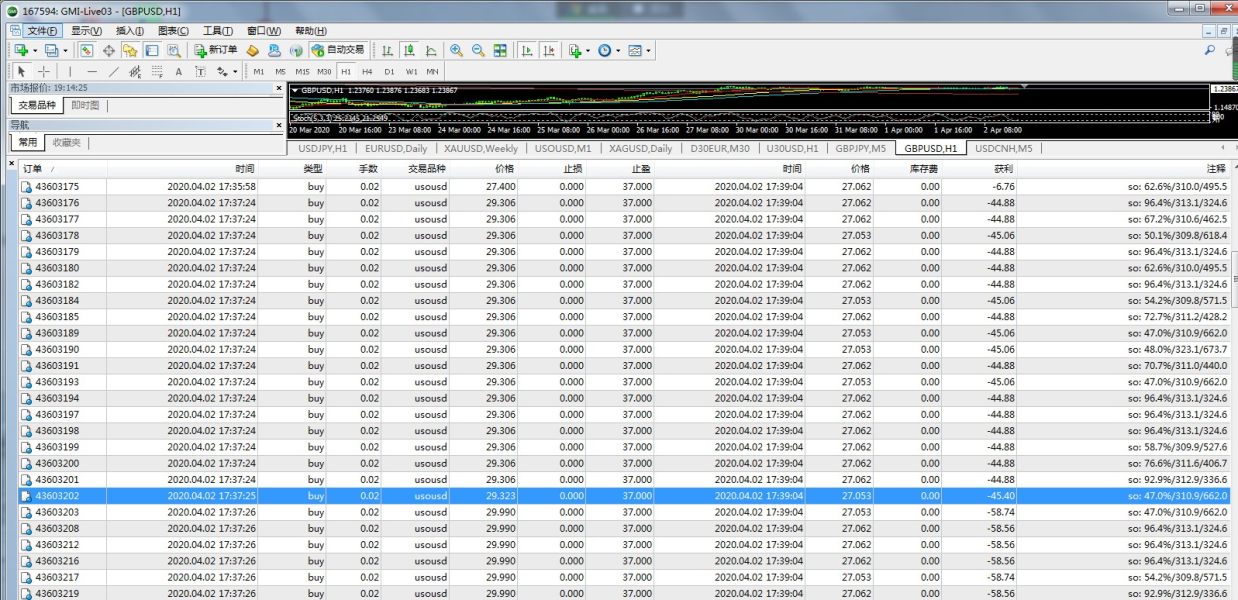Open the new chart dropdown arrow
1238x600 pixels.
pos(33,50)
